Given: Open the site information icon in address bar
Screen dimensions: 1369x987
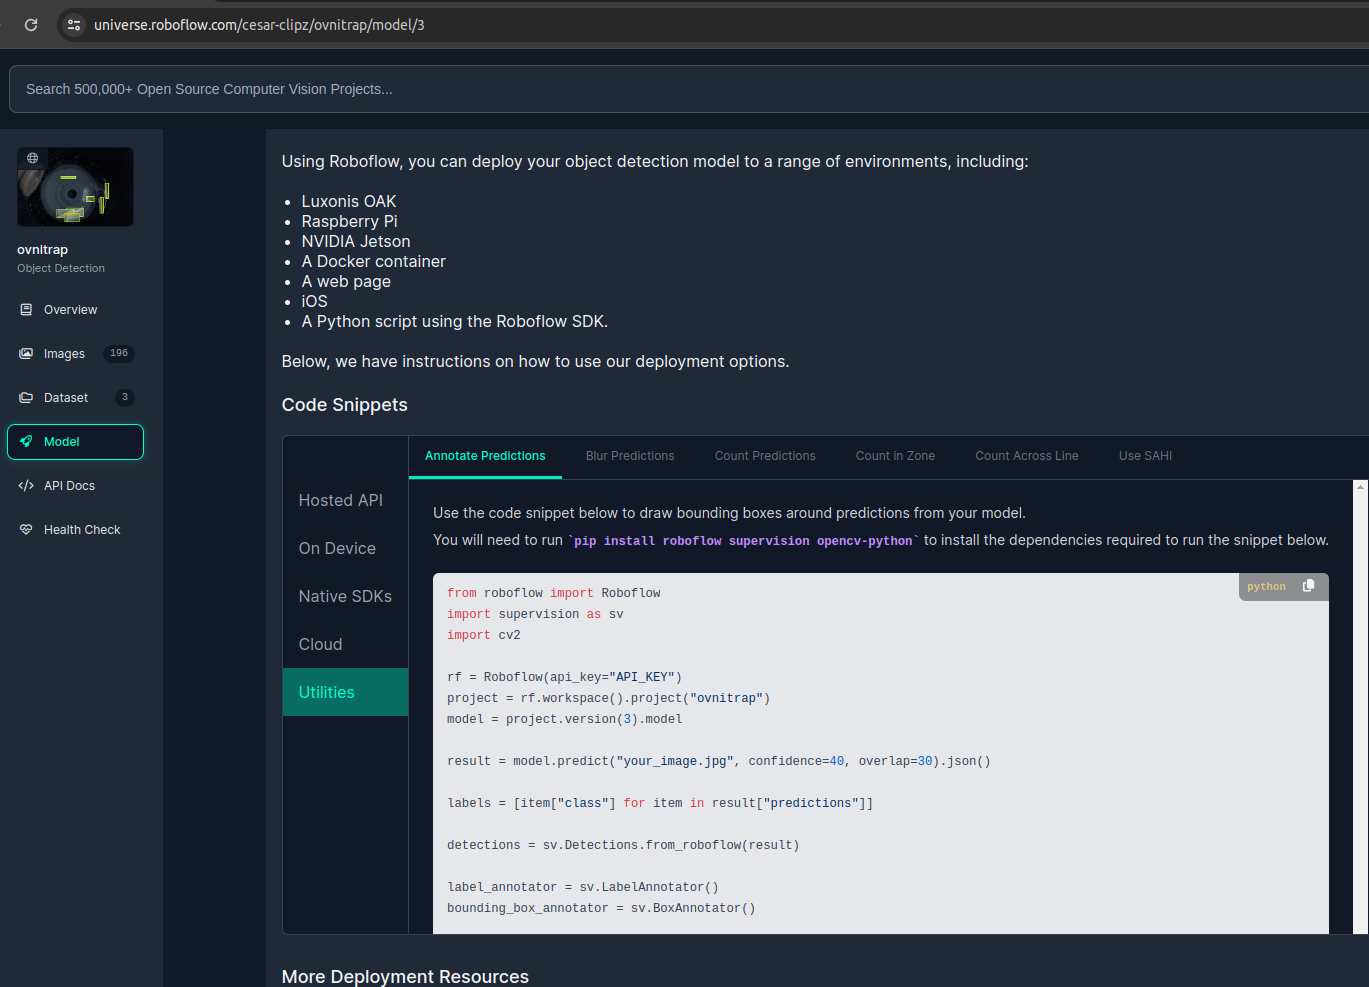Looking at the screenshot, I should 74,25.
